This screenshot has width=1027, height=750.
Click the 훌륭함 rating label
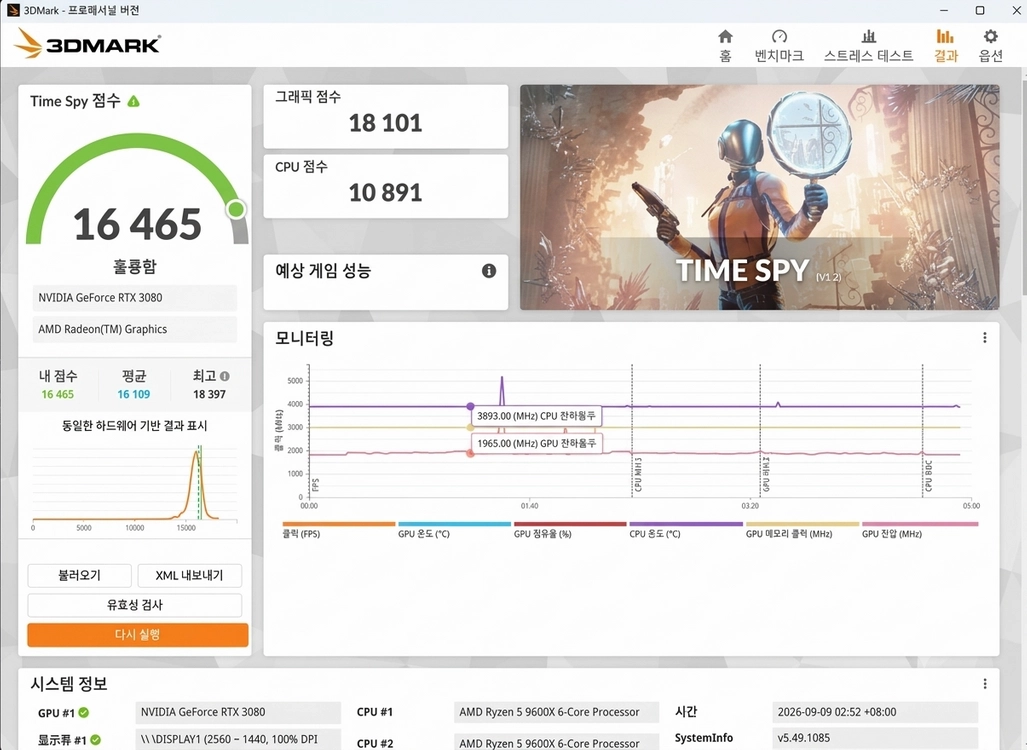click(x=134, y=267)
